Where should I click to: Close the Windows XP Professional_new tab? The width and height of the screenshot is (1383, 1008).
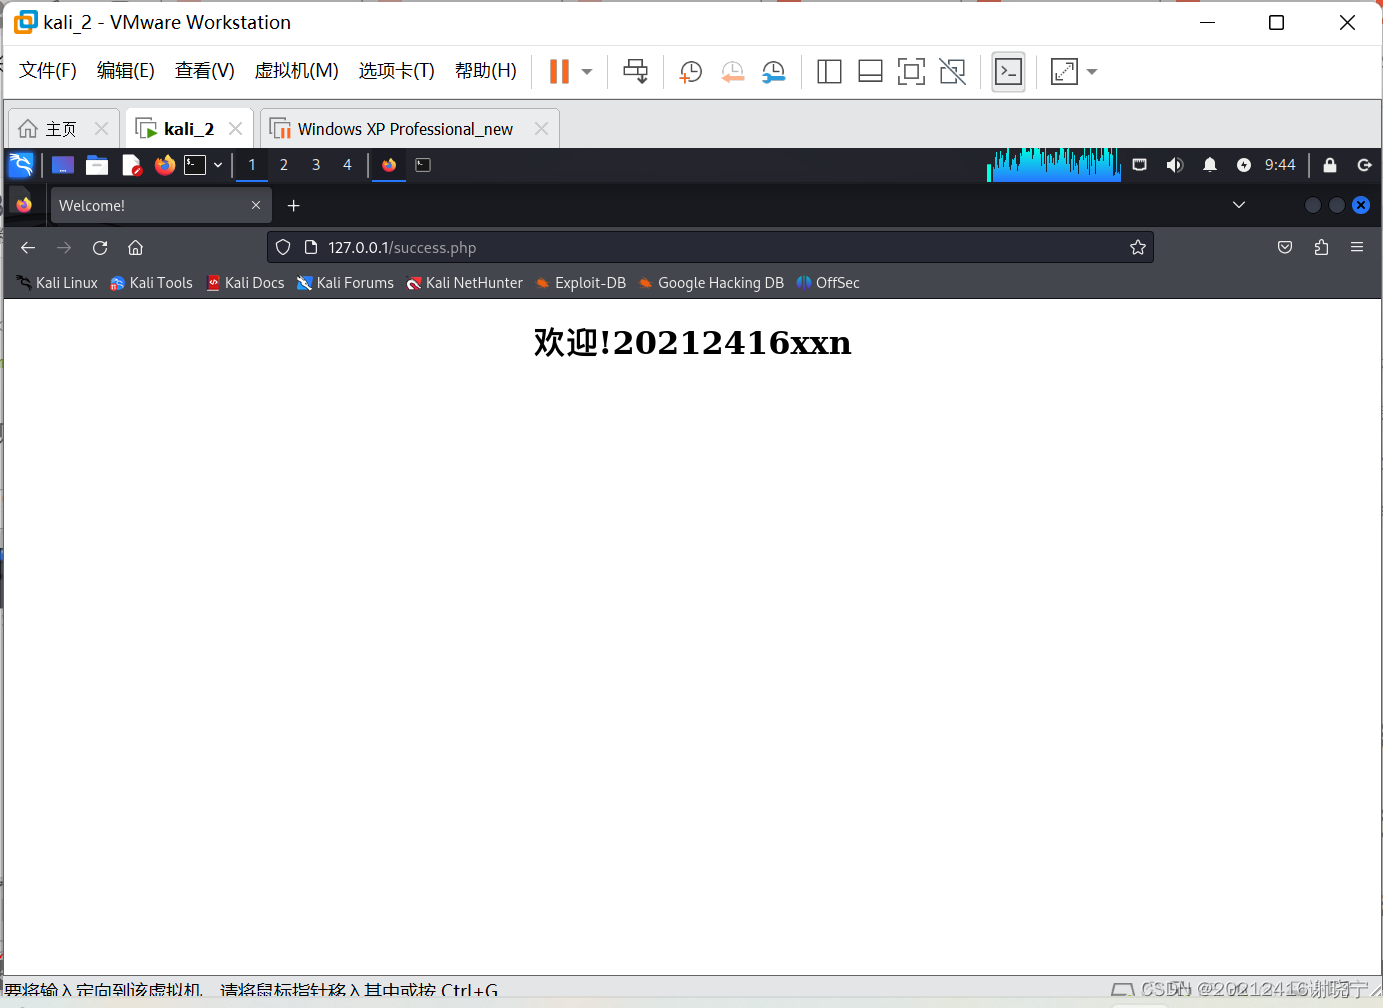(541, 129)
